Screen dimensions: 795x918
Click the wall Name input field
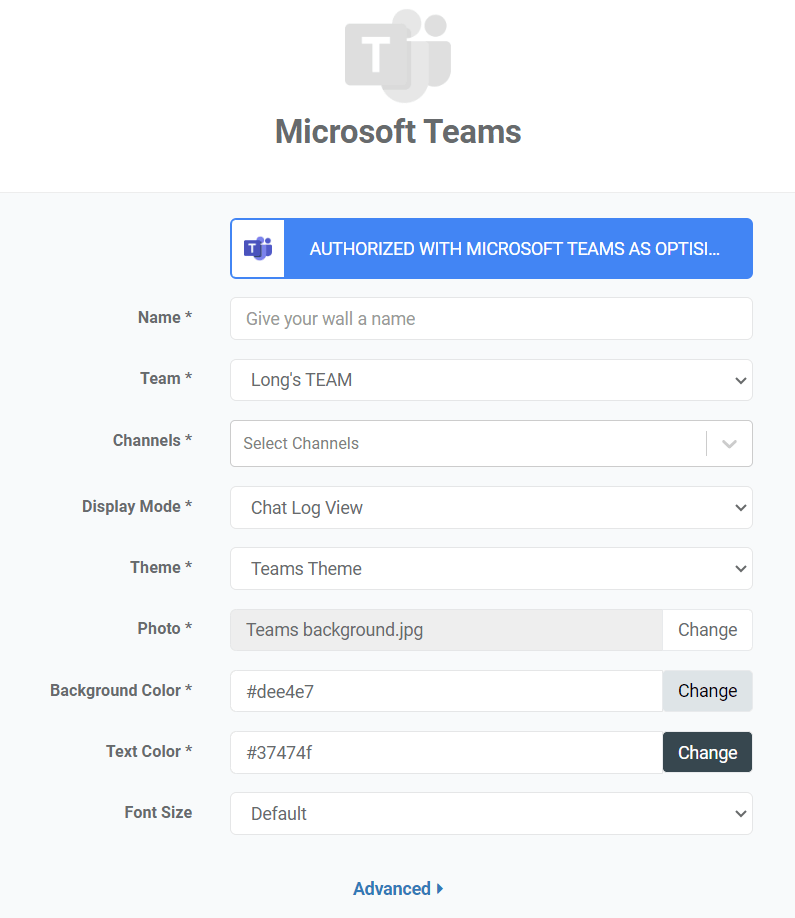point(491,318)
